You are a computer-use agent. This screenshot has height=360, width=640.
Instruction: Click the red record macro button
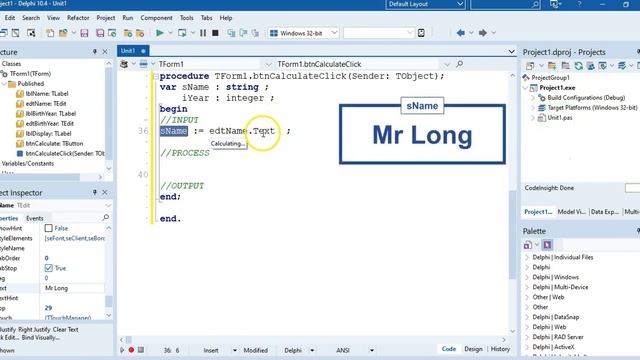click(x=131, y=350)
